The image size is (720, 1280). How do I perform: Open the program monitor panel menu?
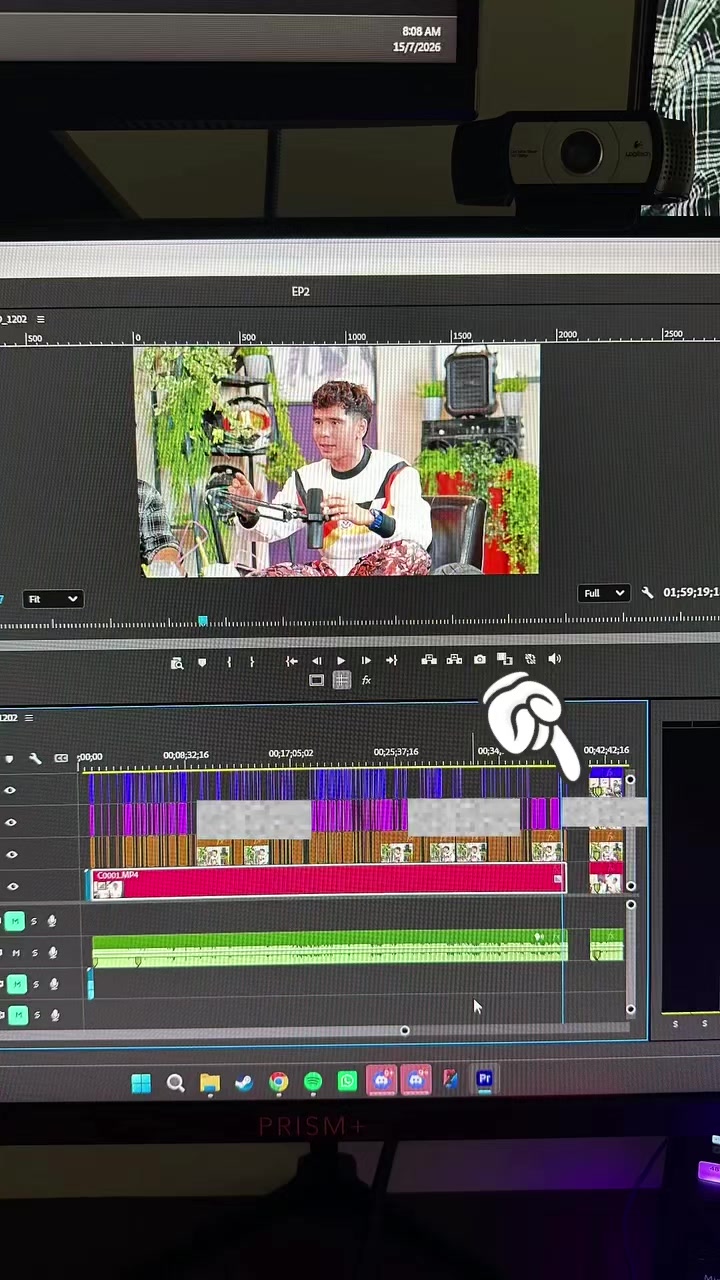click(41, 319)
